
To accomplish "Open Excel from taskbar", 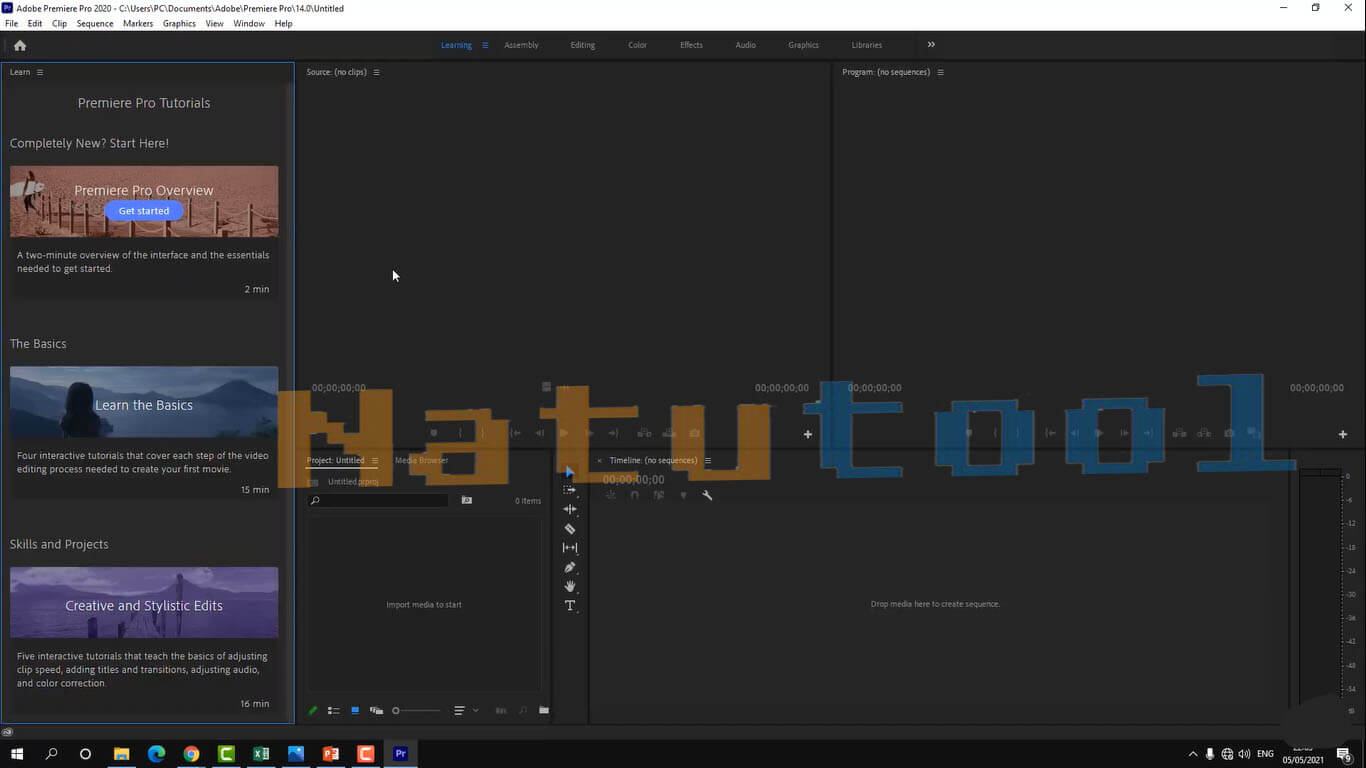I will (261, 754).
